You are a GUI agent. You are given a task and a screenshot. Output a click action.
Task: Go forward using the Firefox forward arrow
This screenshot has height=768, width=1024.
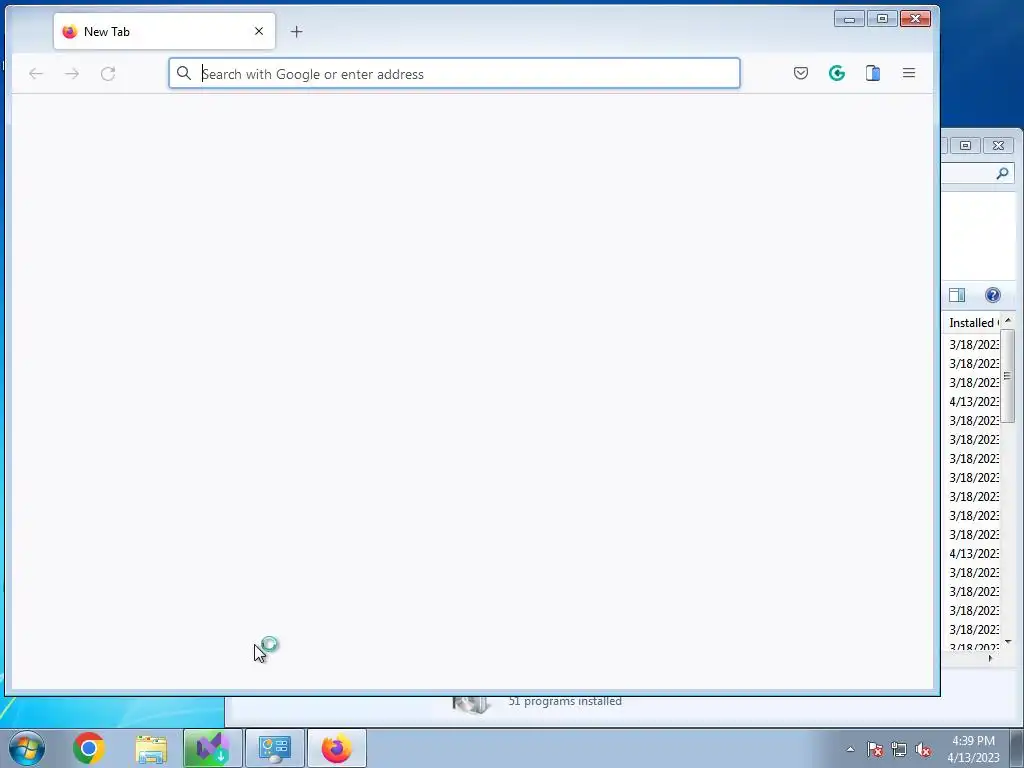tap(72, 74)
